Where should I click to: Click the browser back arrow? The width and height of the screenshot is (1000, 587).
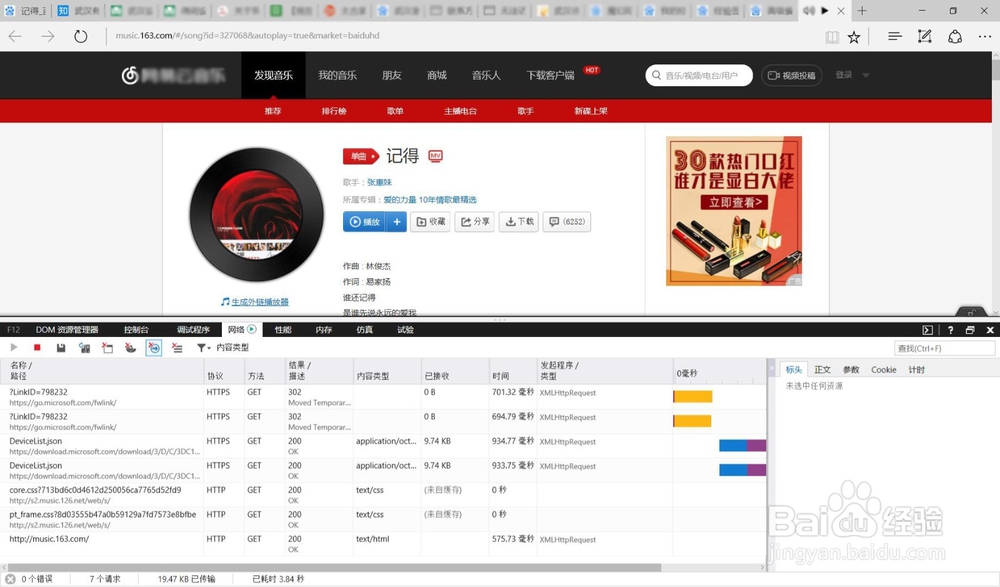(x=15, y=36)
